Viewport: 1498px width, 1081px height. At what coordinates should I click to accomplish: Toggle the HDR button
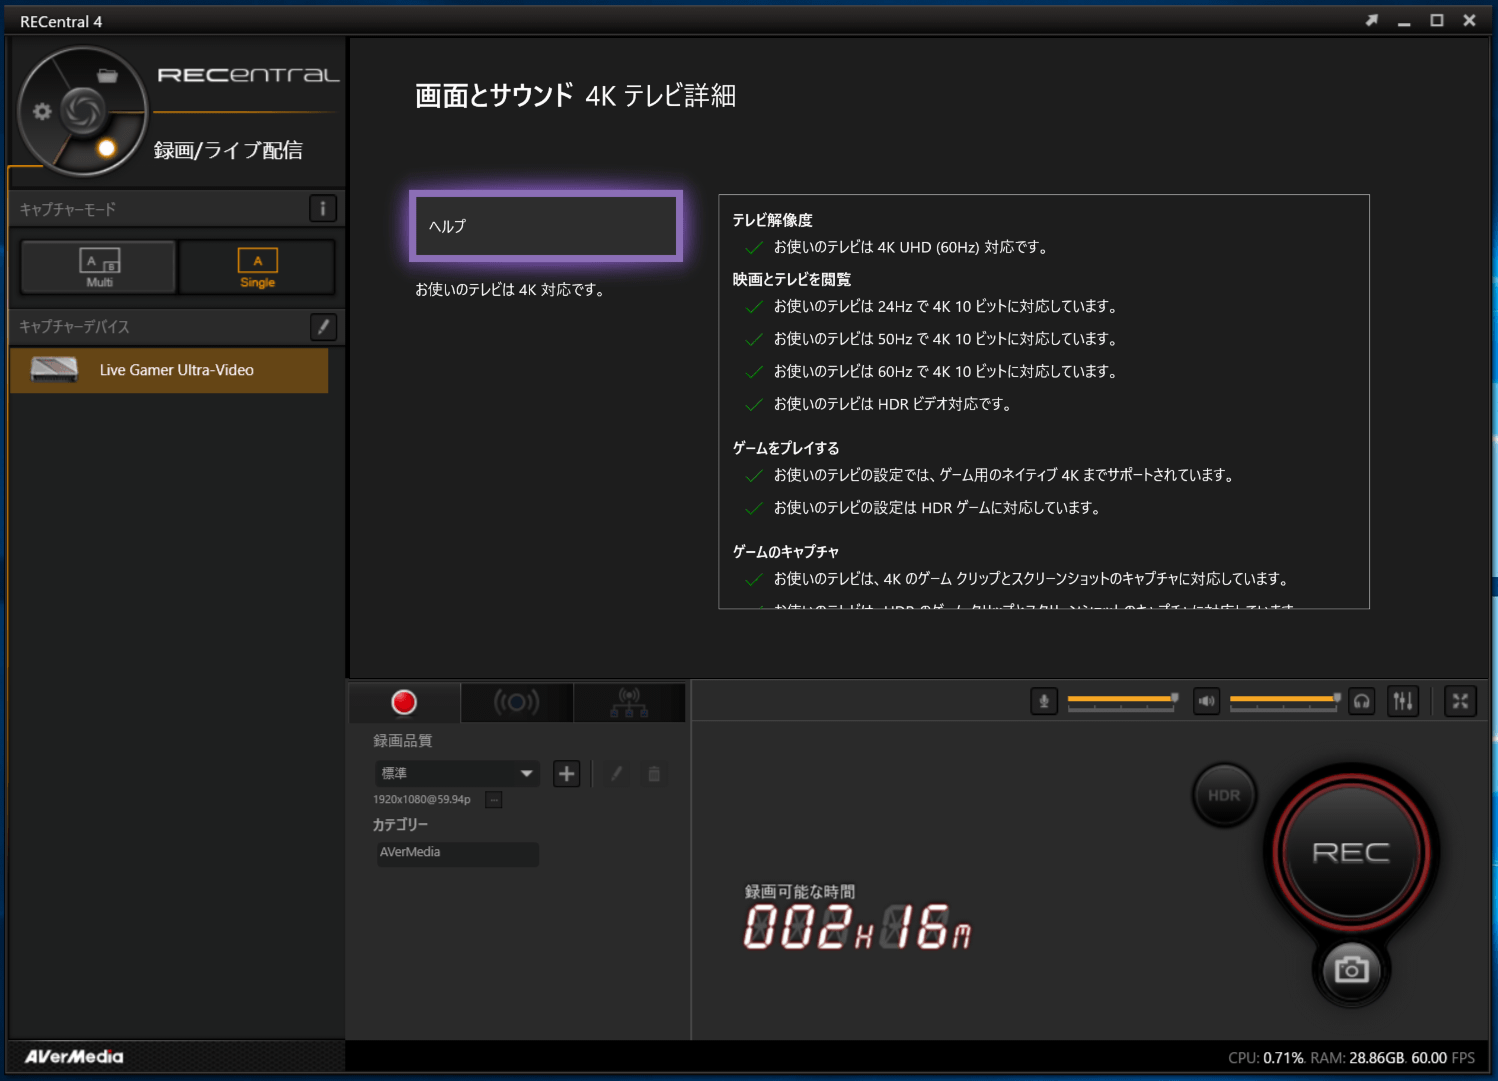1224,796
